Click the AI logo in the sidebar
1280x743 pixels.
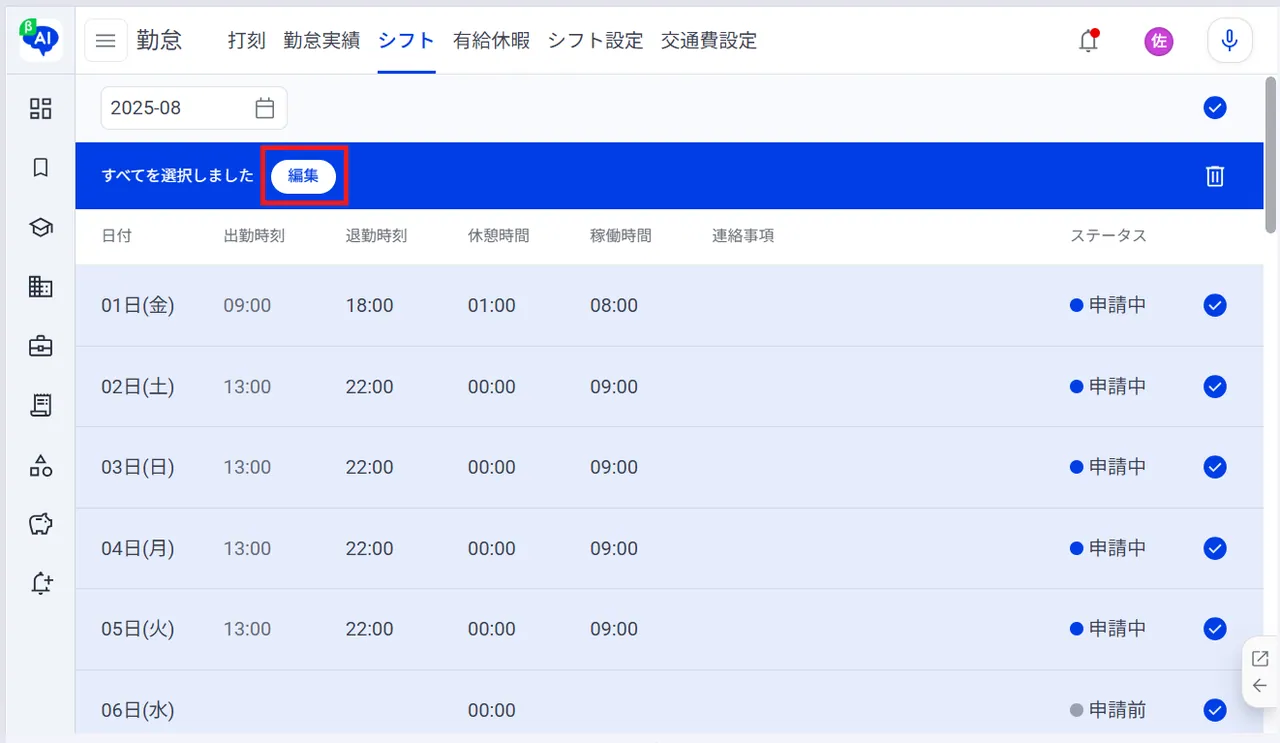(x=40, y=40)
